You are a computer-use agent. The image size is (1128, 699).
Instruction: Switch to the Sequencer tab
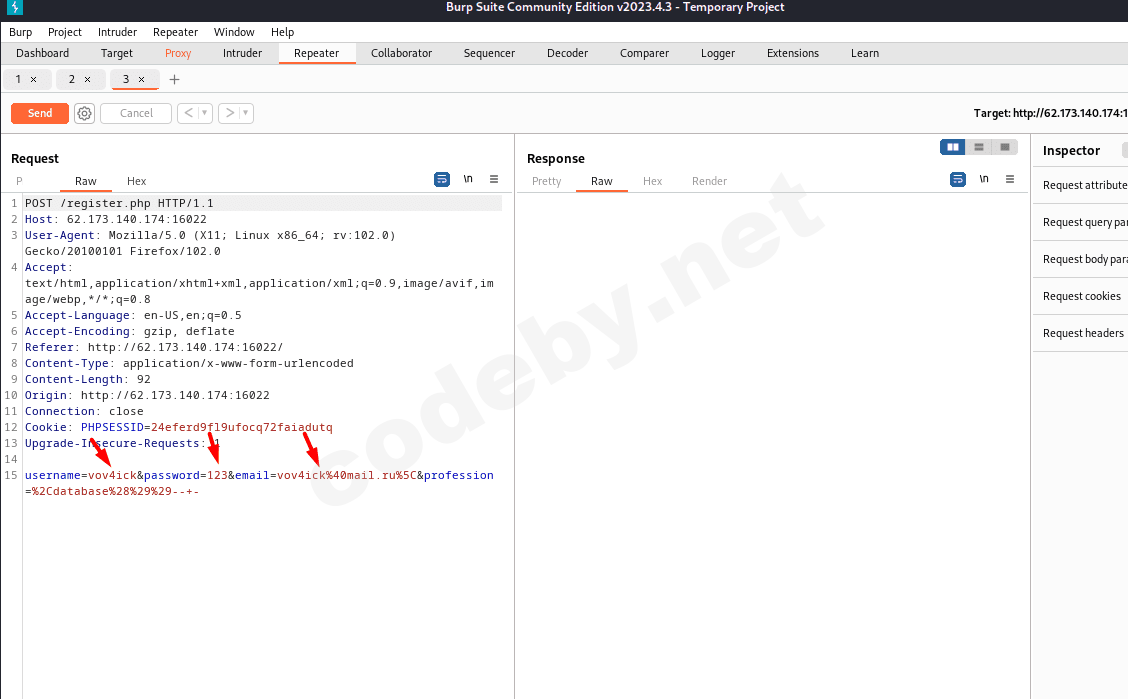(489, 53)
